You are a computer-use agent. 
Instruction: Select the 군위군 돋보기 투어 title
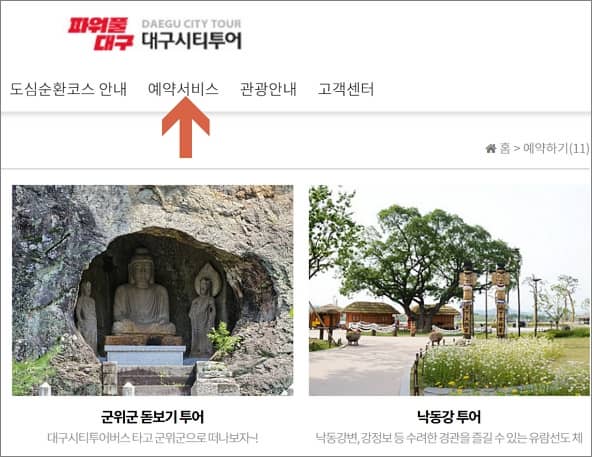click(x=153, y=417)
